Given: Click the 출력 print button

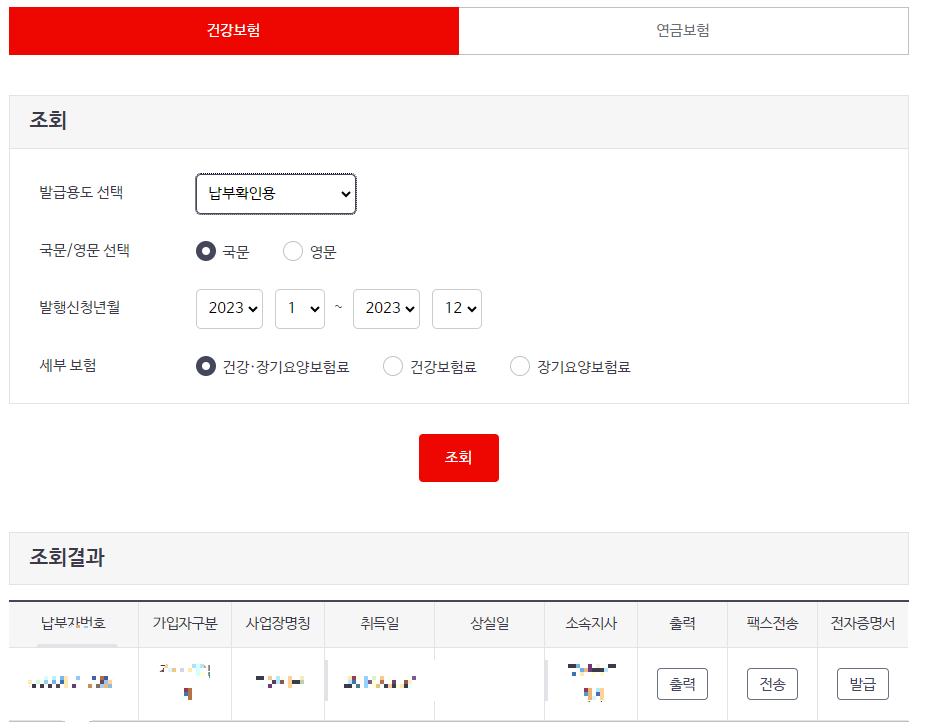Looking at the screenshot, I should click(x=683, y=684).
